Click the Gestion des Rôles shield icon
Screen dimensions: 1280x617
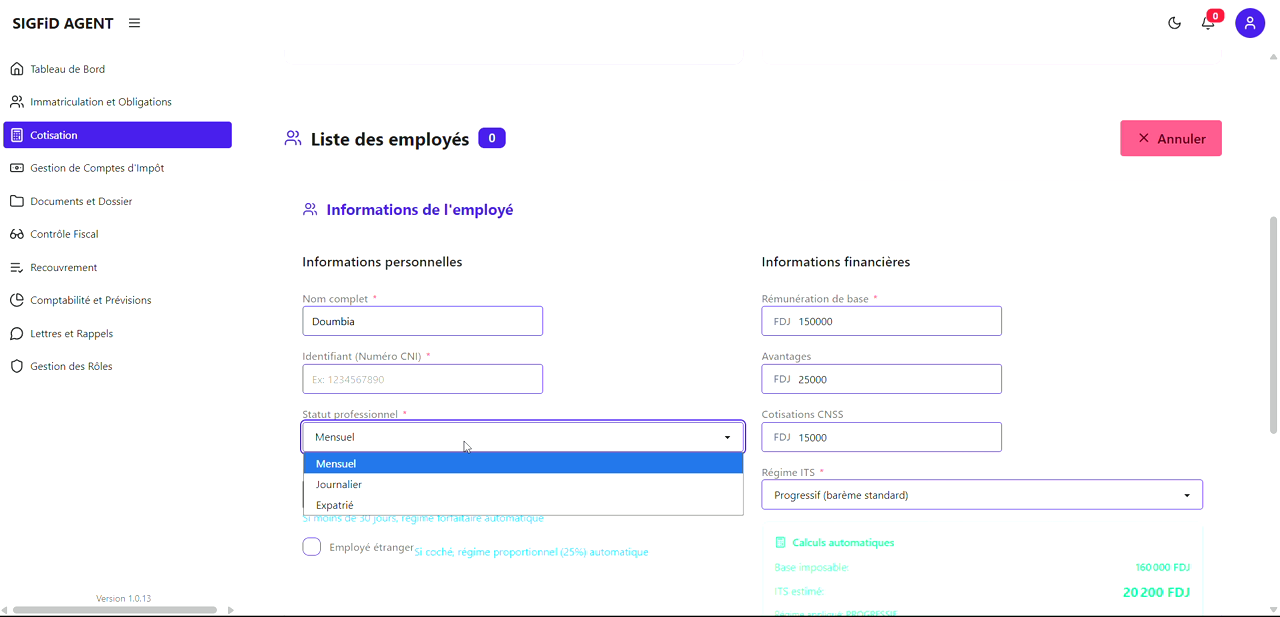click(x=15, y=365)
